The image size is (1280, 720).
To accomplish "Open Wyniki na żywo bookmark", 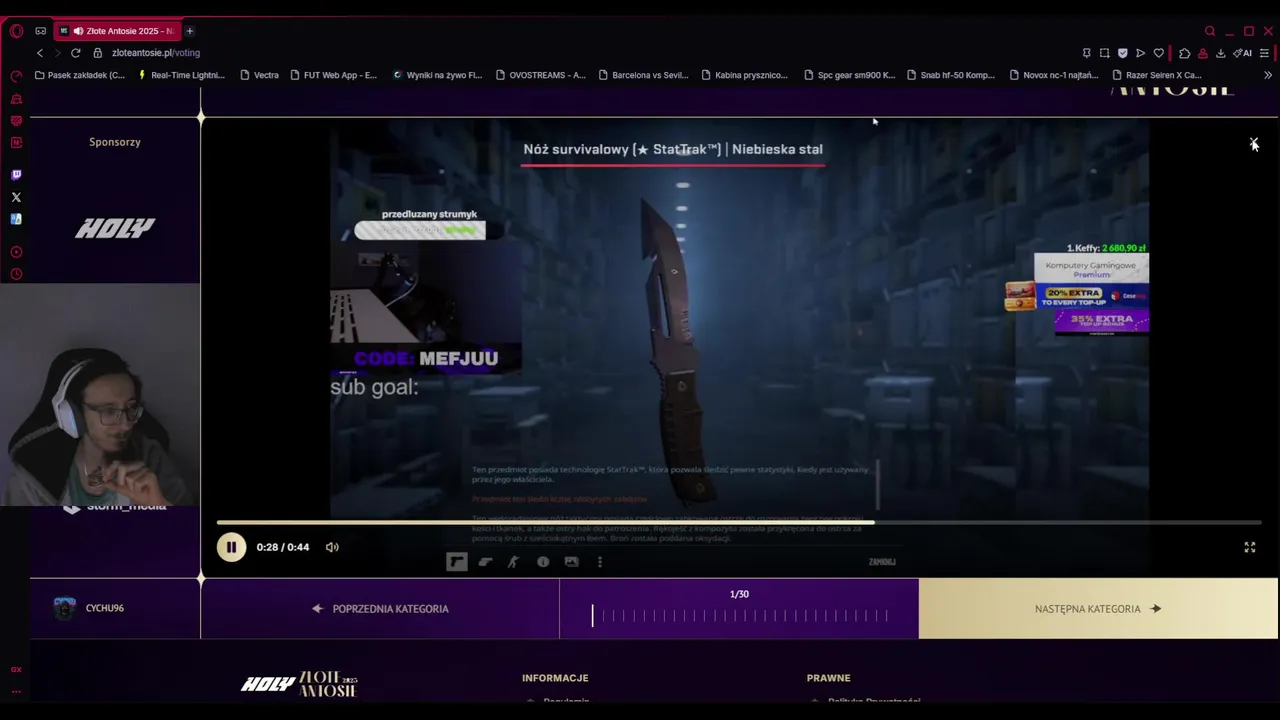I will point(437,75).
